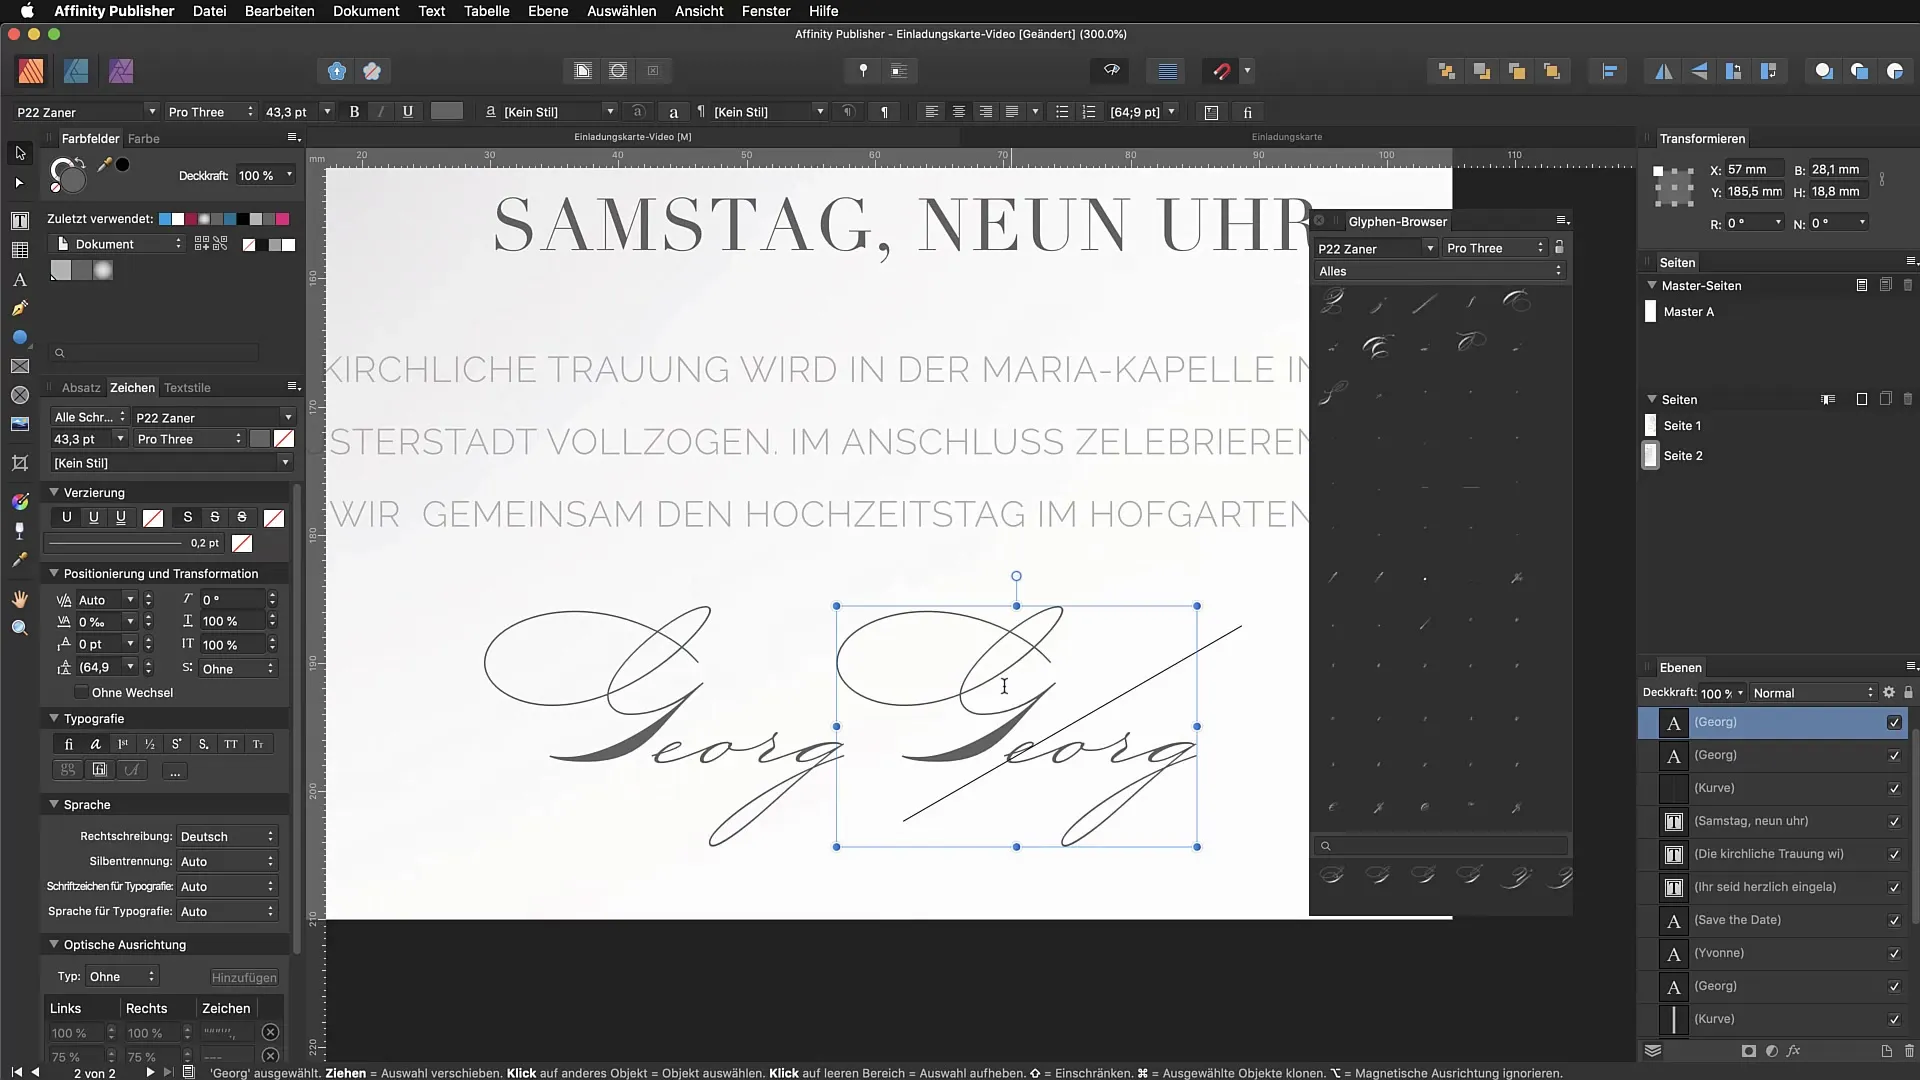Click pink swatch in recently used colors
This screenshot has height=1080, width=1920.
click(283, 219)
